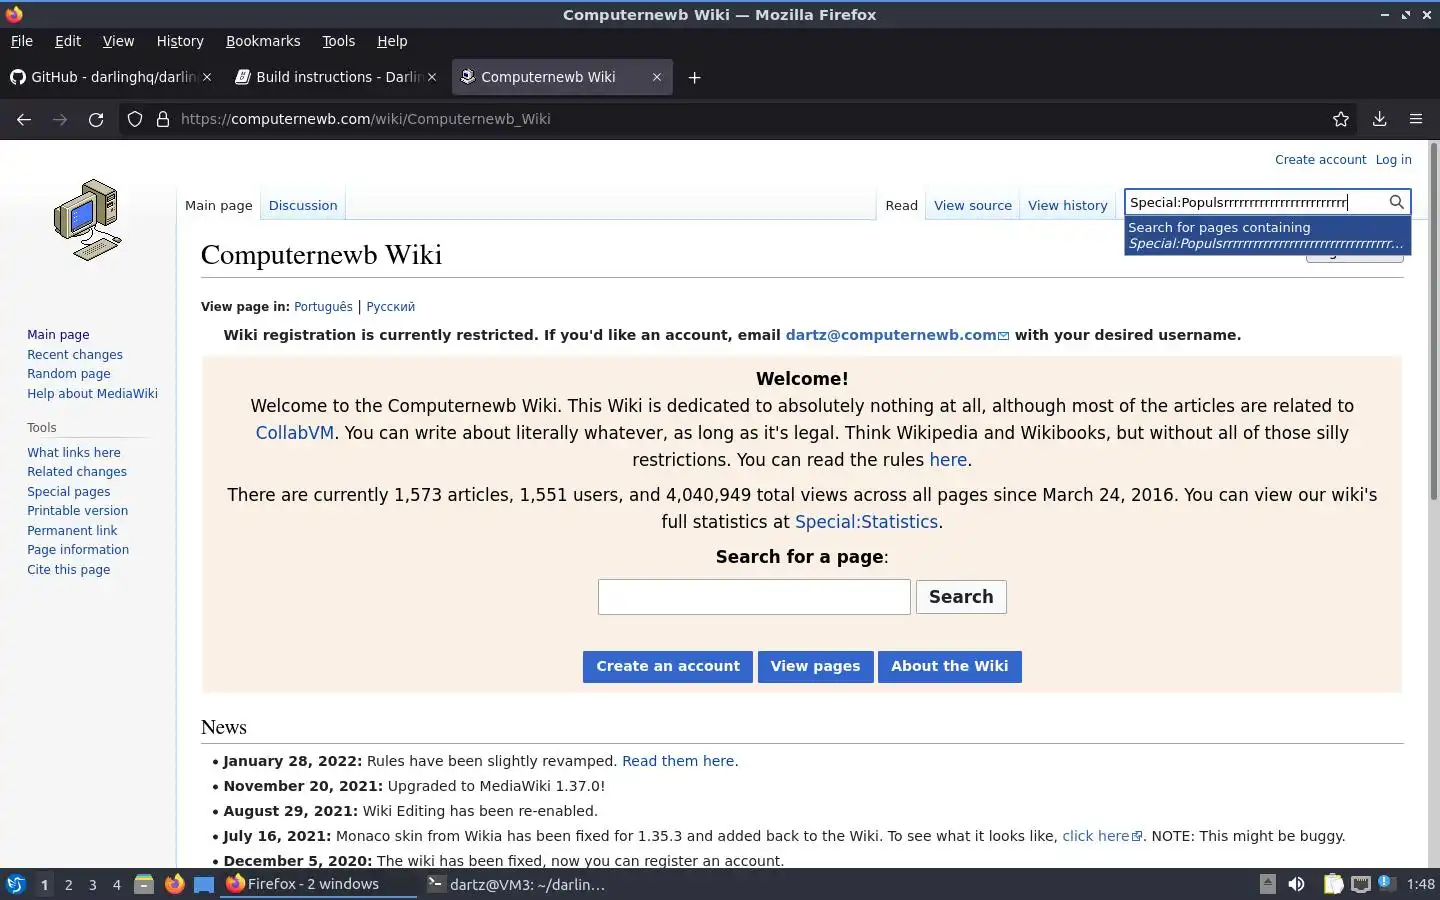Viewport: 1440px width, 900px height.
Task: Open Recent changes in sidebar
Action: pyautogui.click(x=75, y=354)
